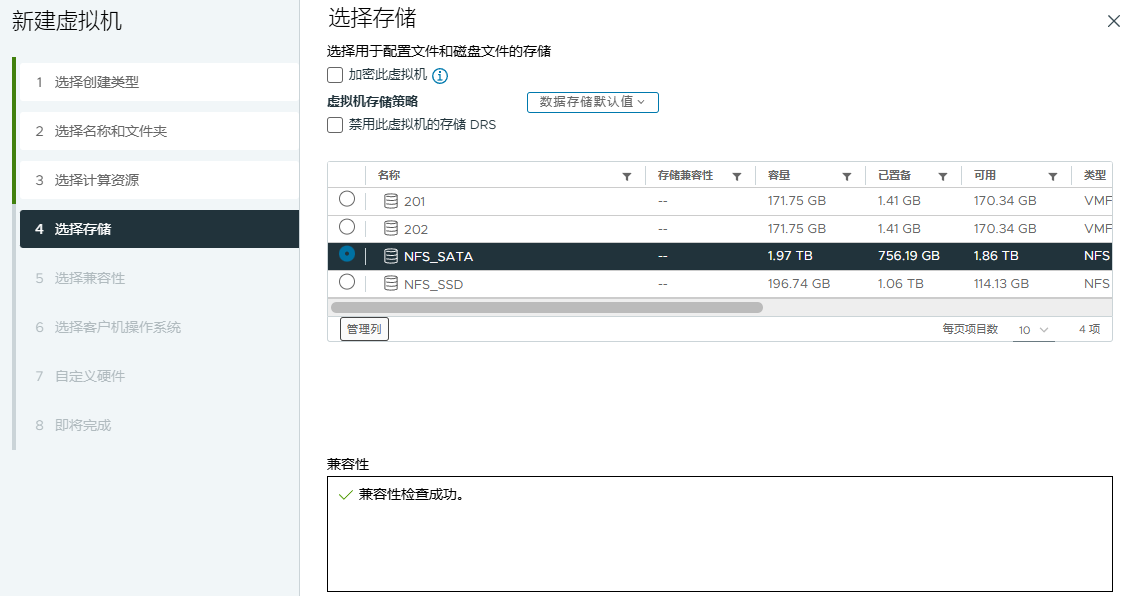1126x596 pixels.
Task: Click the filter icon in 名称 column
Action: click(x=627, y=176)
